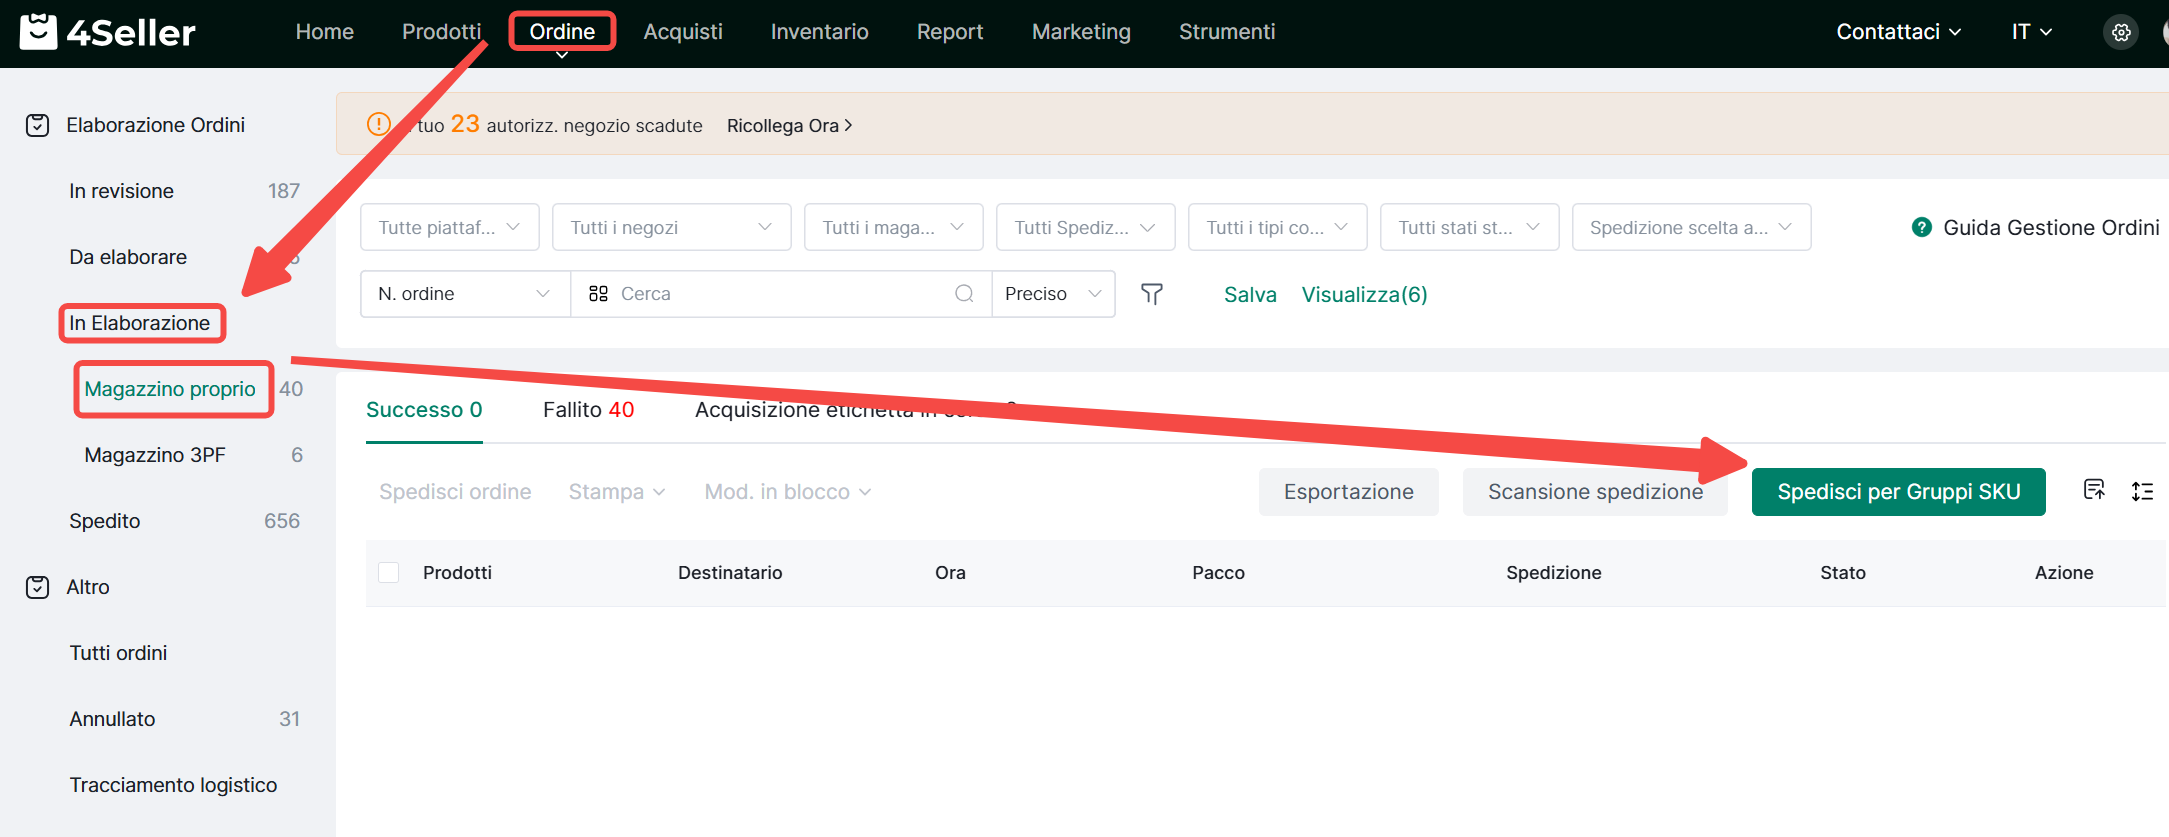Click the scan icon in search box

click(x=598, y=294)
